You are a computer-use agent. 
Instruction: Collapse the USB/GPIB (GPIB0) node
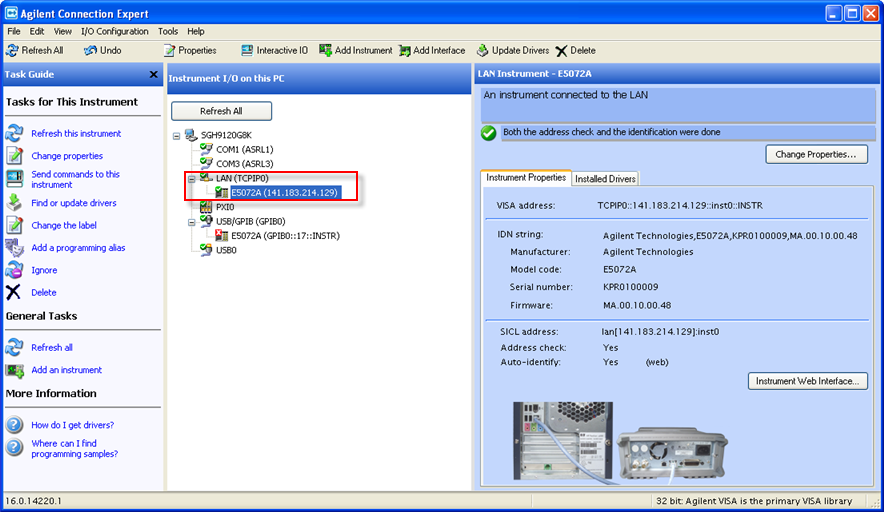192,222
